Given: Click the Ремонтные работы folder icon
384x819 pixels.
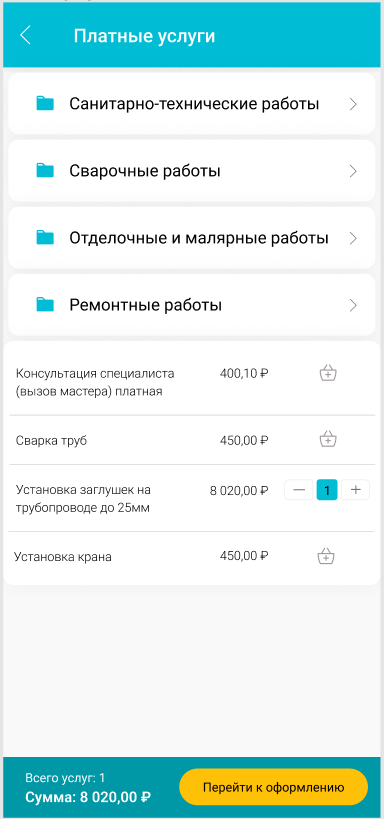Looking at the screenshot, I should [45, 305].
